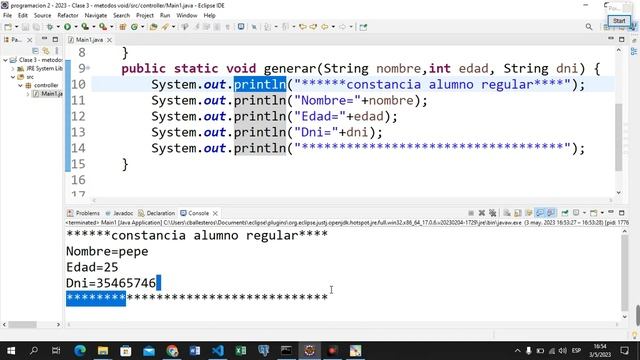Switch to the Declaration tab
640x360 pixels.
pyautogui.click(x=157, y=213)
